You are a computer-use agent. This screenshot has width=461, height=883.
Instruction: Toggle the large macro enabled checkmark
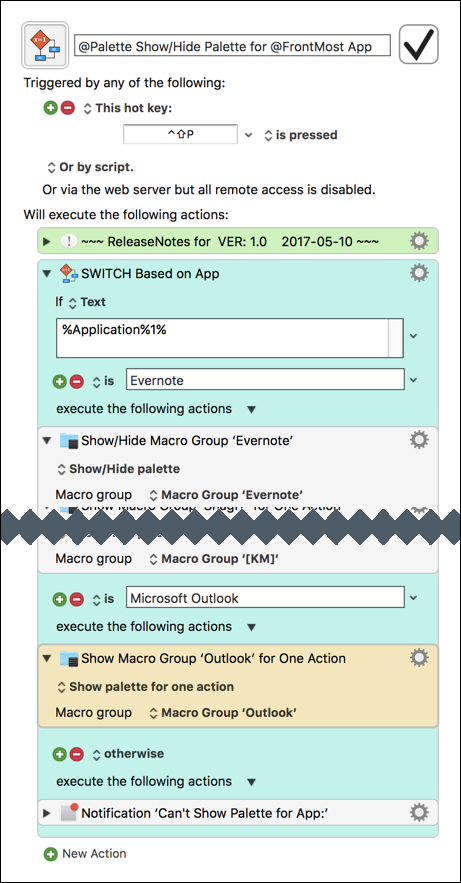[419, 44]
